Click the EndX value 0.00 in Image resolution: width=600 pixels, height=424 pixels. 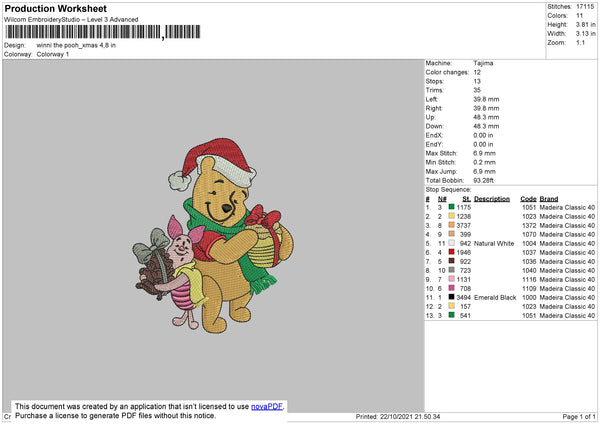pyautogui.click(x=483, y=135)
